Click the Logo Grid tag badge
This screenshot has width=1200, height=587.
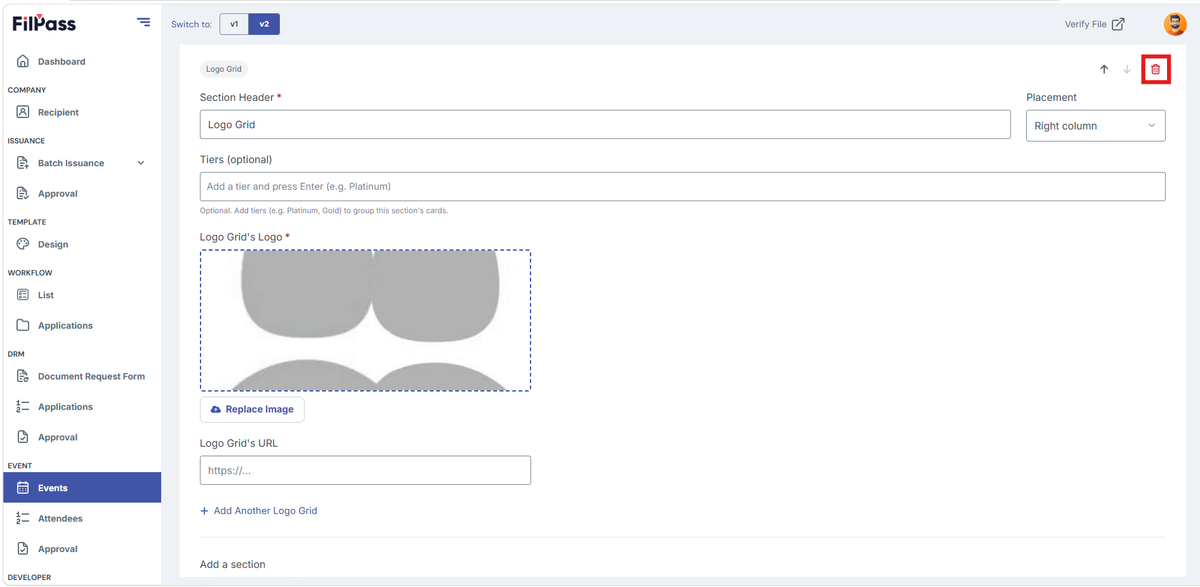(x=223, y=69)
